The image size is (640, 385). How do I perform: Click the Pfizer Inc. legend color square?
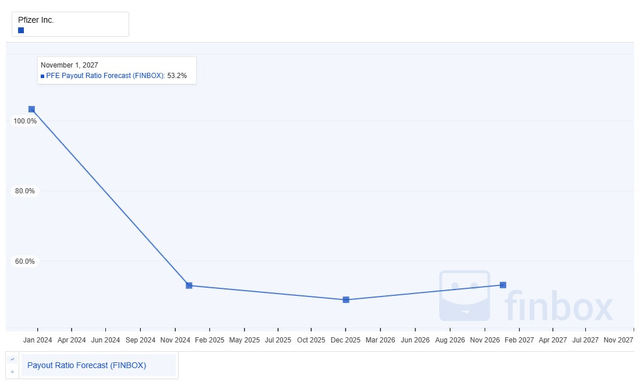pos(21,30)
